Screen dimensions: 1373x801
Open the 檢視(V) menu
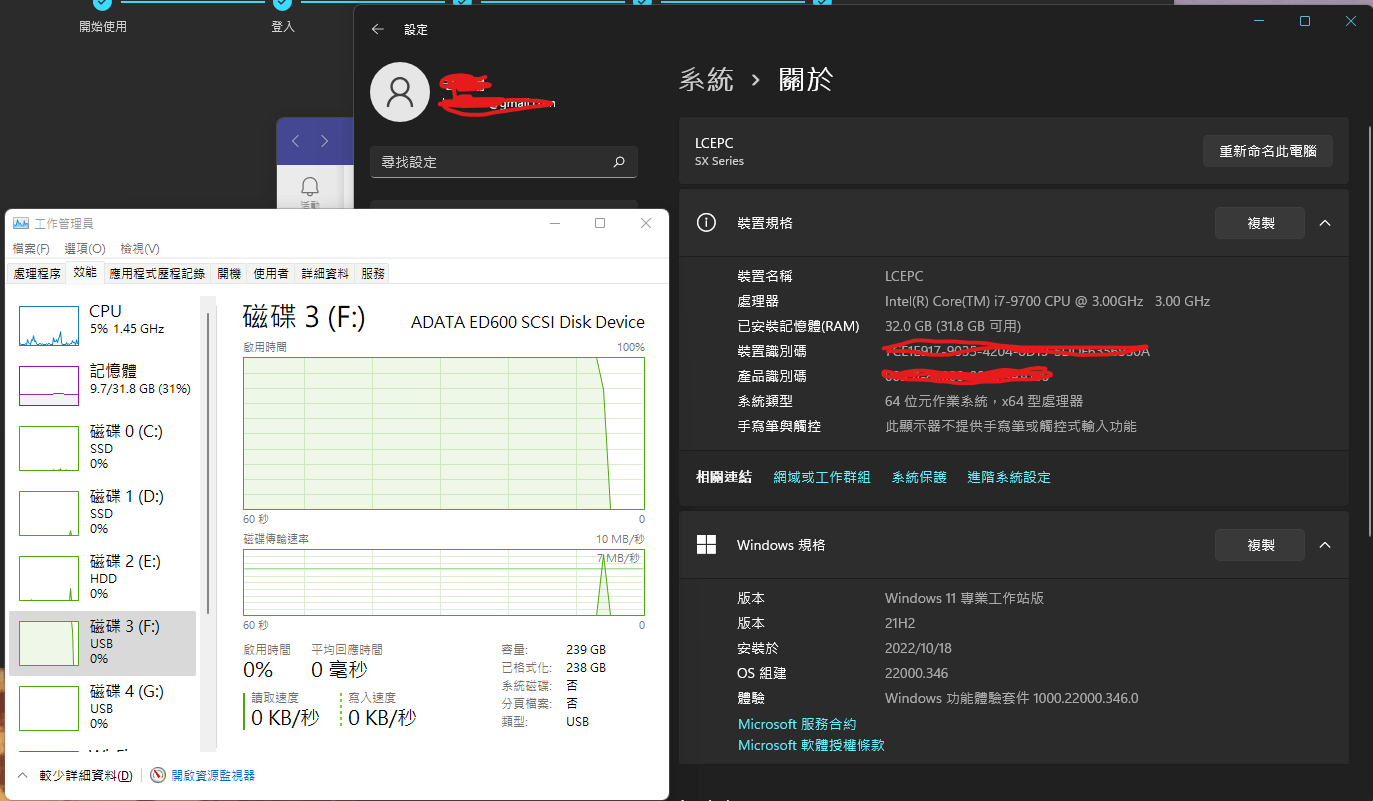(140, 248)
